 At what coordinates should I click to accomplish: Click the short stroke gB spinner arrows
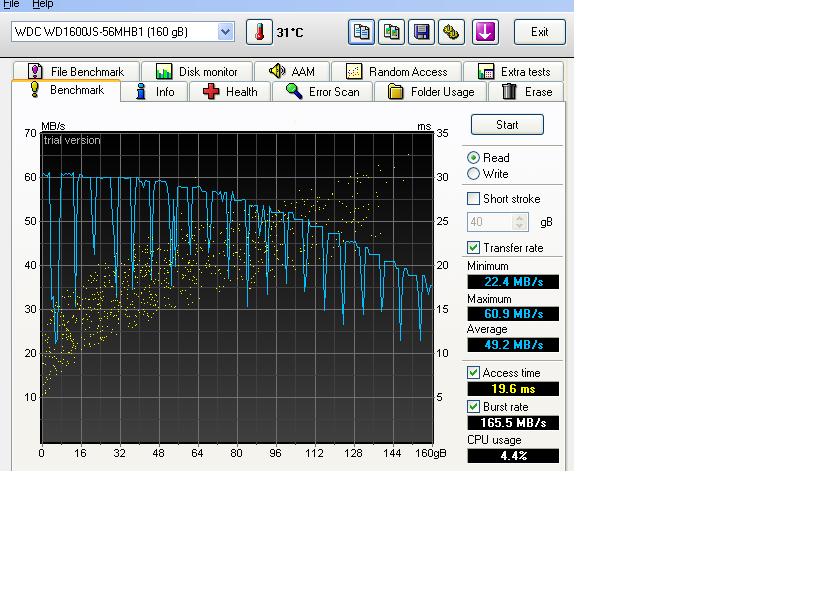pyautogui.click(x=520, y=222)
